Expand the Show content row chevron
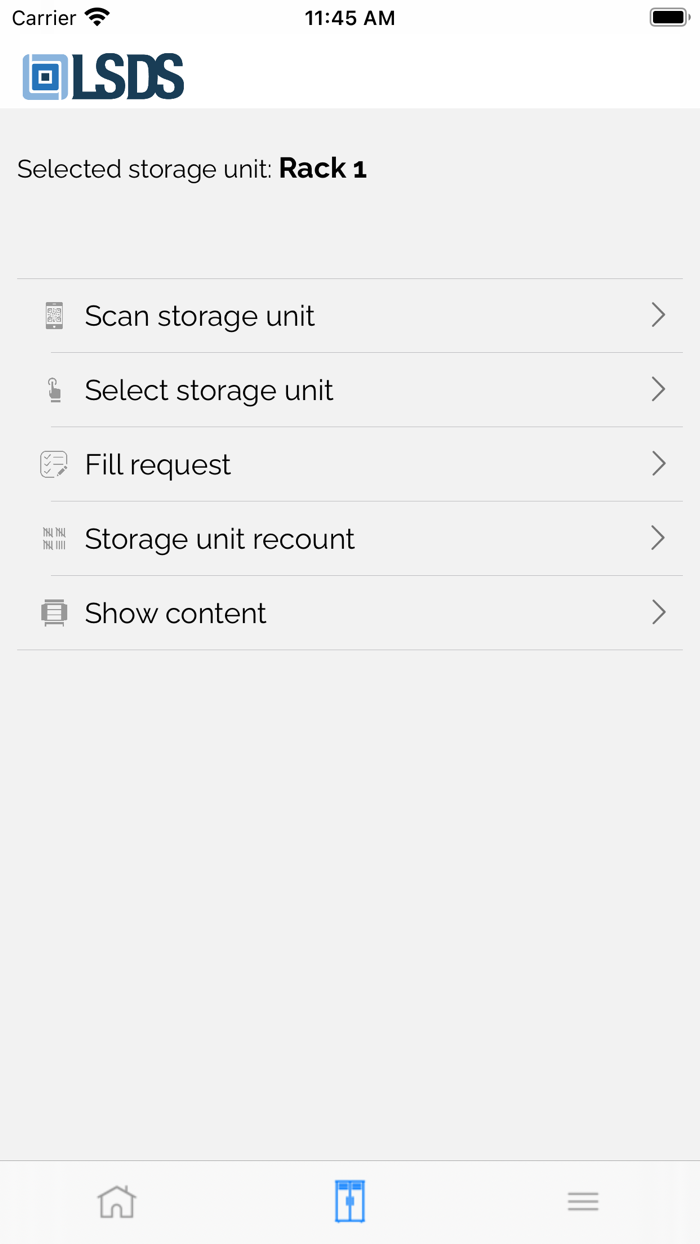 (658, 612)
